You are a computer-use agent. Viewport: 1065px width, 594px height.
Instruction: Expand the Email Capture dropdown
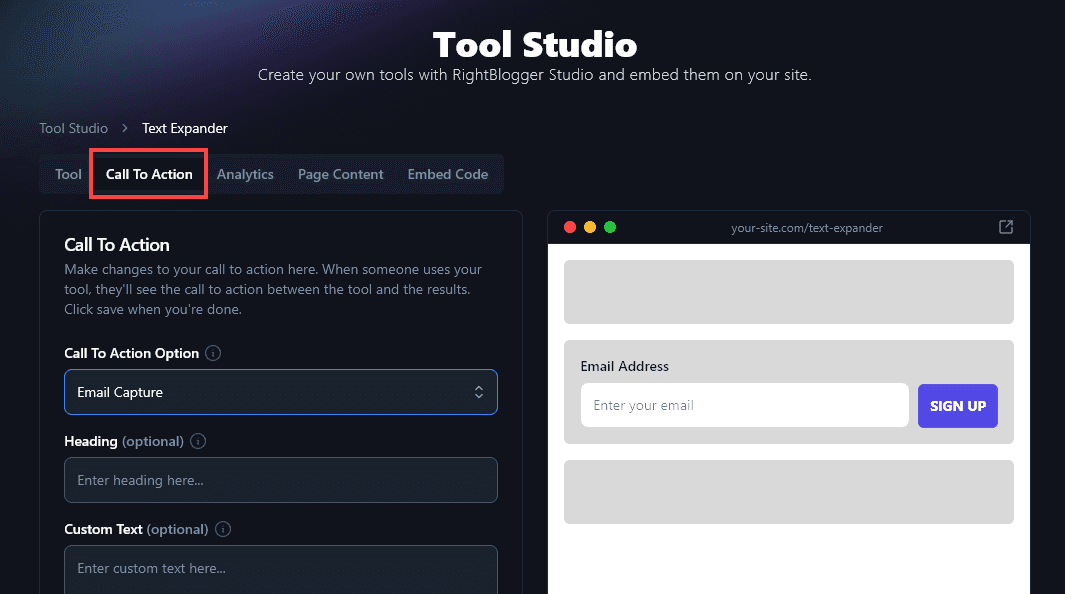point(280,392)
